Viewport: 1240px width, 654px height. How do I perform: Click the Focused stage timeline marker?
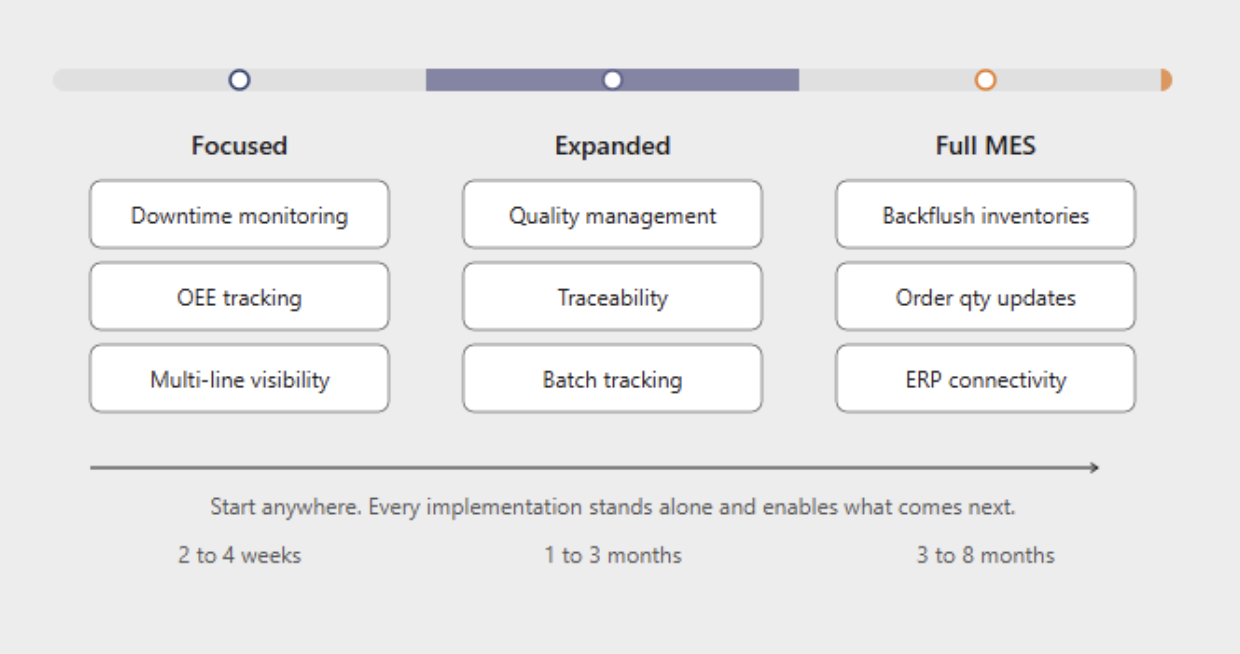click(x=239, y=80)
